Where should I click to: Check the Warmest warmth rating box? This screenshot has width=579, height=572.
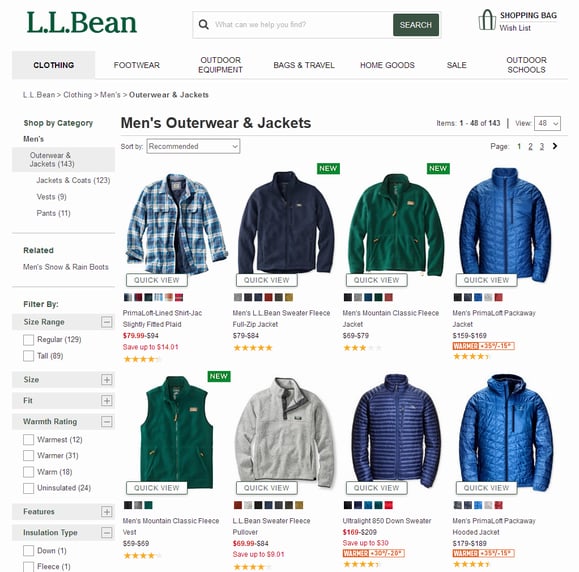click(28, 439)
